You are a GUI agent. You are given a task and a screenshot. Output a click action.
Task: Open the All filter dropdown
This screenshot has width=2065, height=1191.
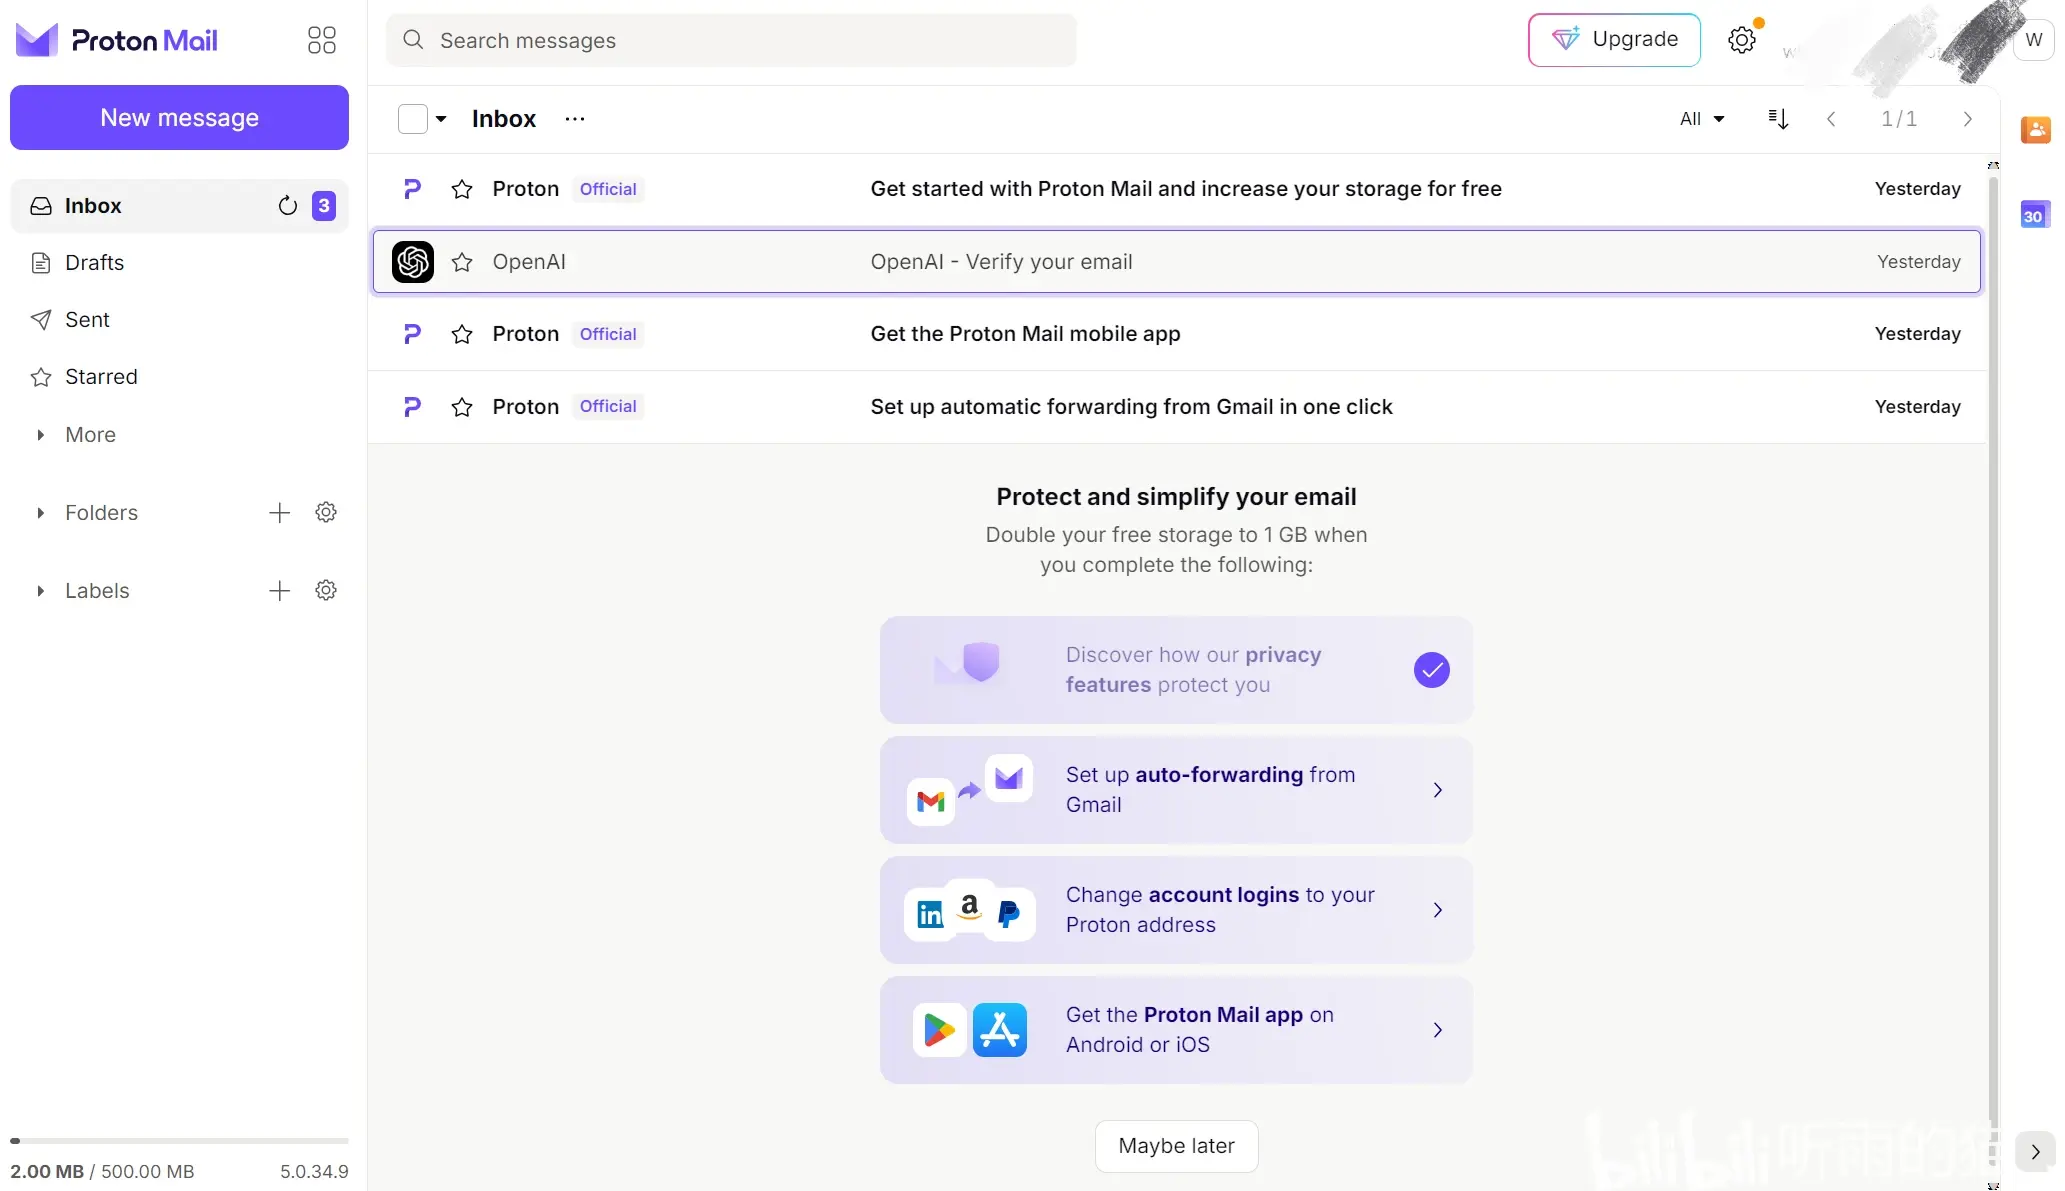1702,119
